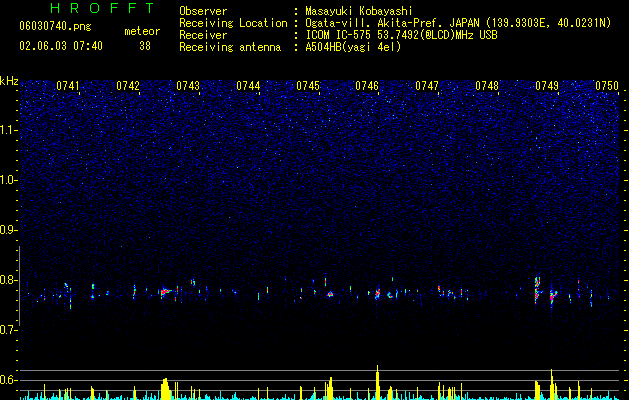
Task: Click the 1.0 kHz axis label
Action: coord(8,180)
